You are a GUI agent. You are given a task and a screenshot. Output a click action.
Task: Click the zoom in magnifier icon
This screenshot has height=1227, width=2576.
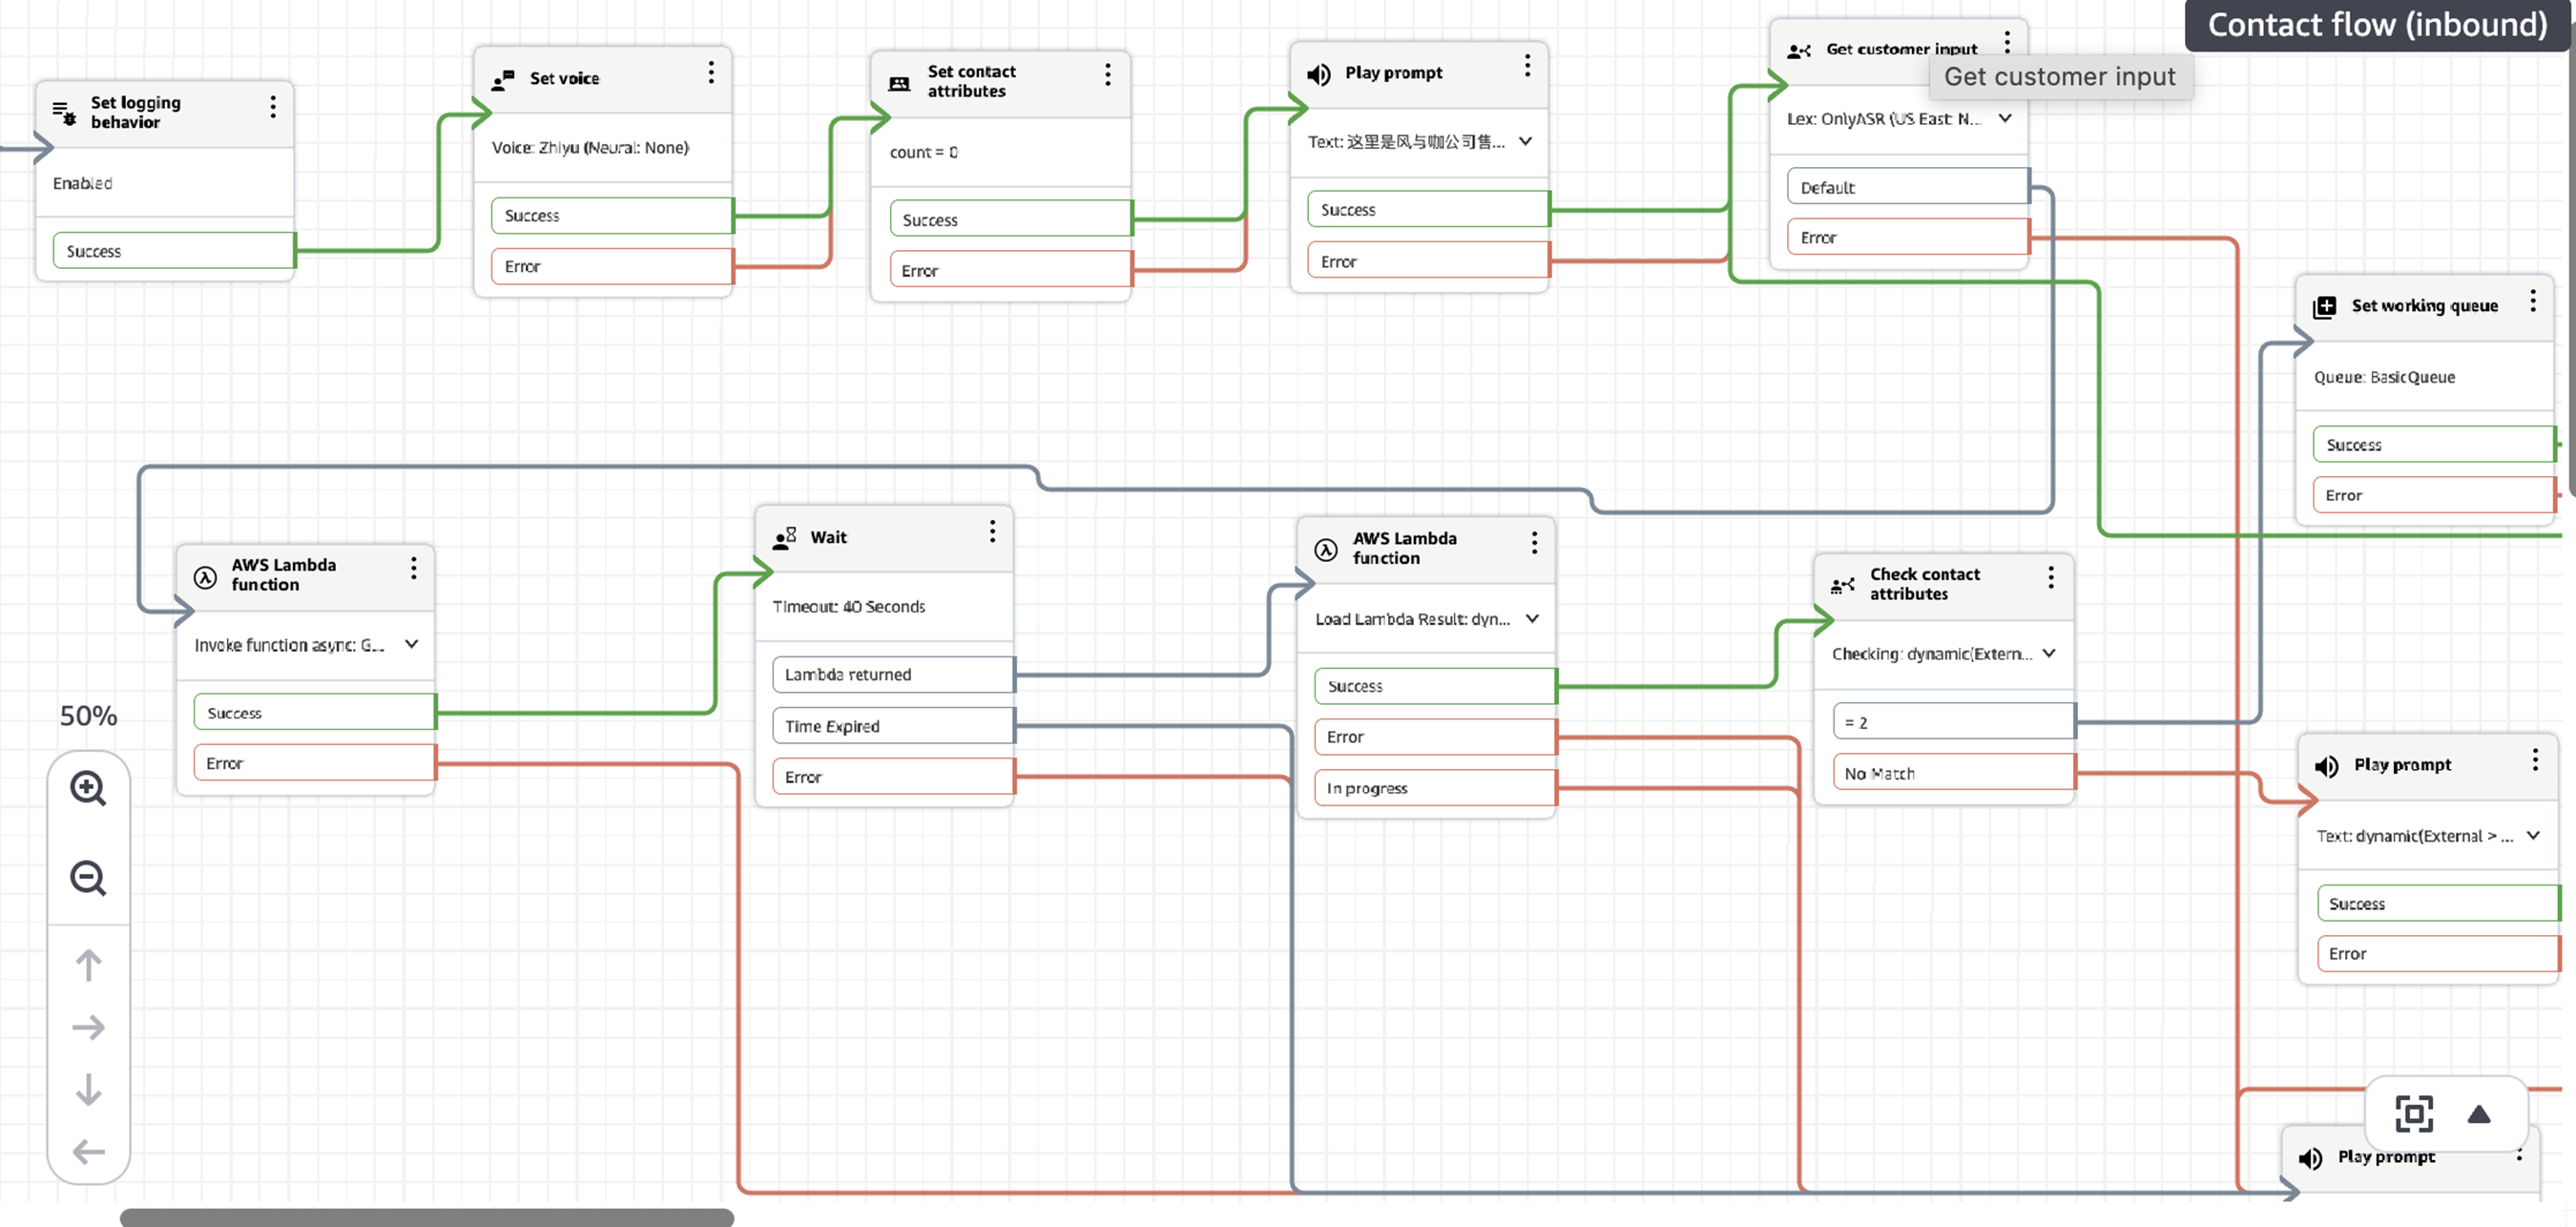pyautogui.click(x=88, y=789)
